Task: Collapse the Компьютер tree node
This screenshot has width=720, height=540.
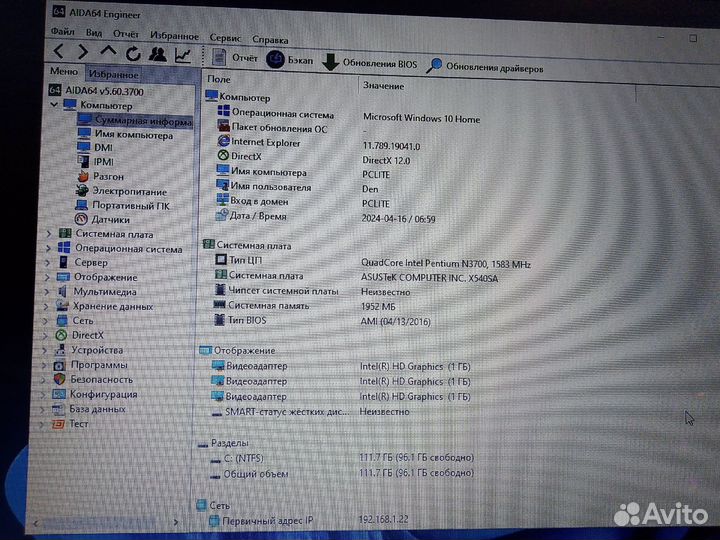Action: tap(54, 105)
